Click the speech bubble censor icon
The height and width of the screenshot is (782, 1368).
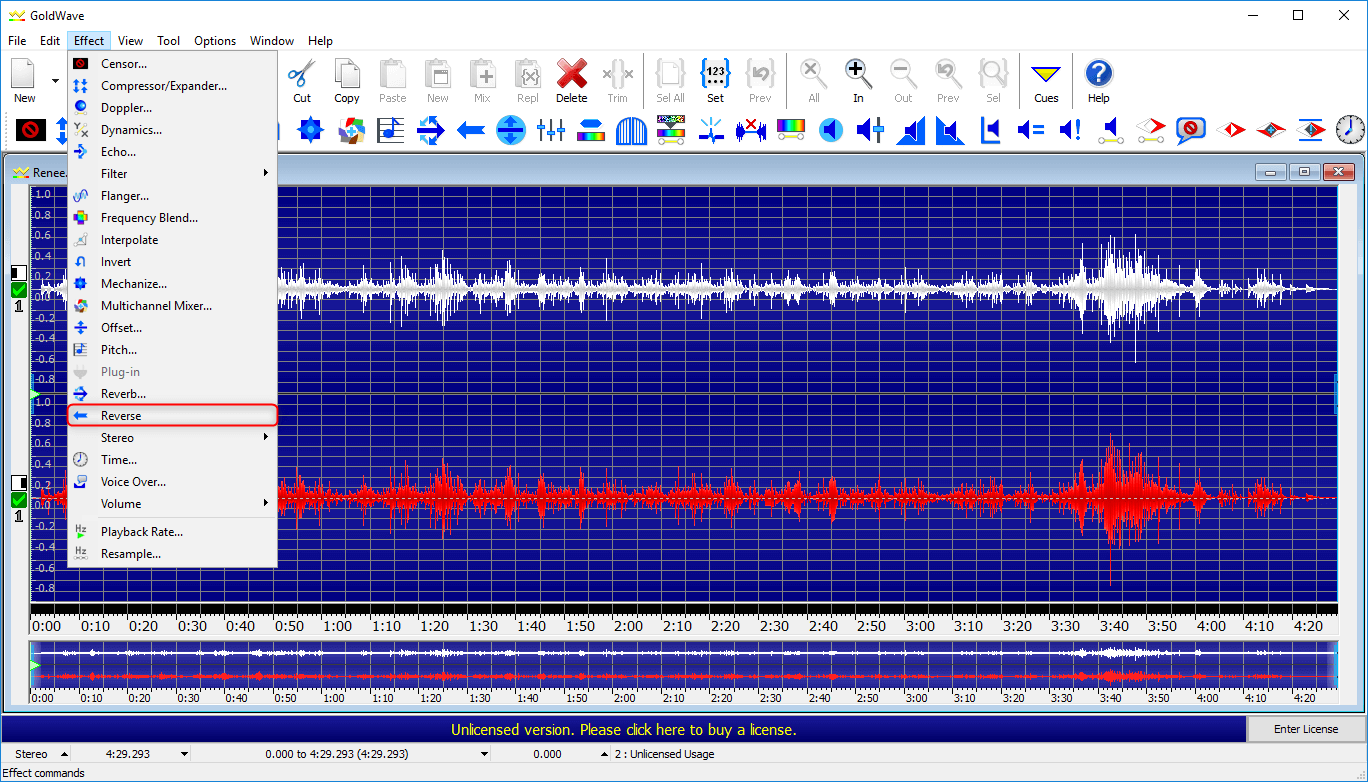(x=1190, y=130)
